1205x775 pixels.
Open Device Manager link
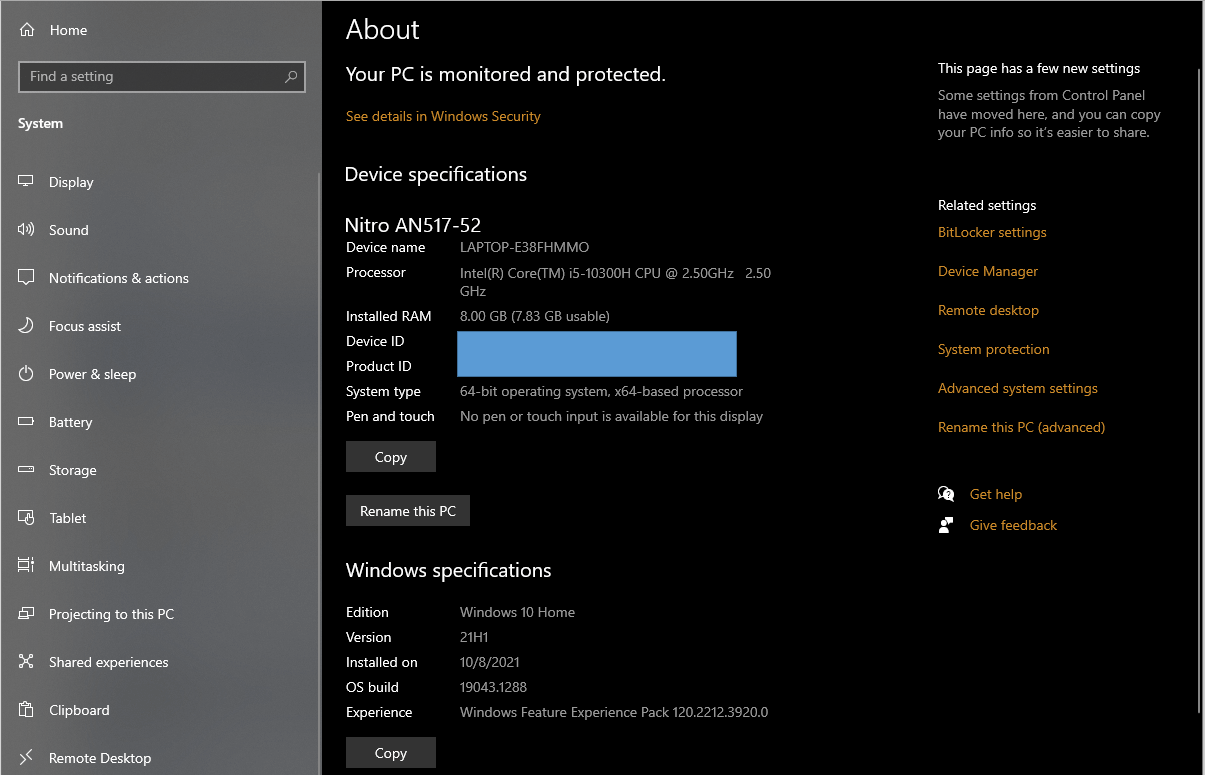tap(988, 271)
